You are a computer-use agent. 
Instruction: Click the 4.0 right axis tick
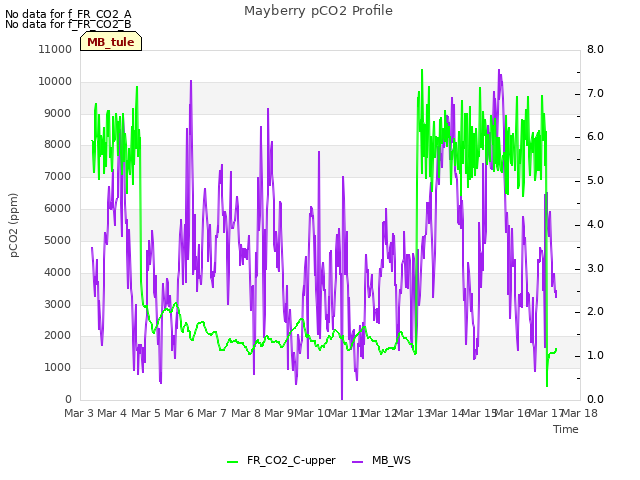point(595,224)
